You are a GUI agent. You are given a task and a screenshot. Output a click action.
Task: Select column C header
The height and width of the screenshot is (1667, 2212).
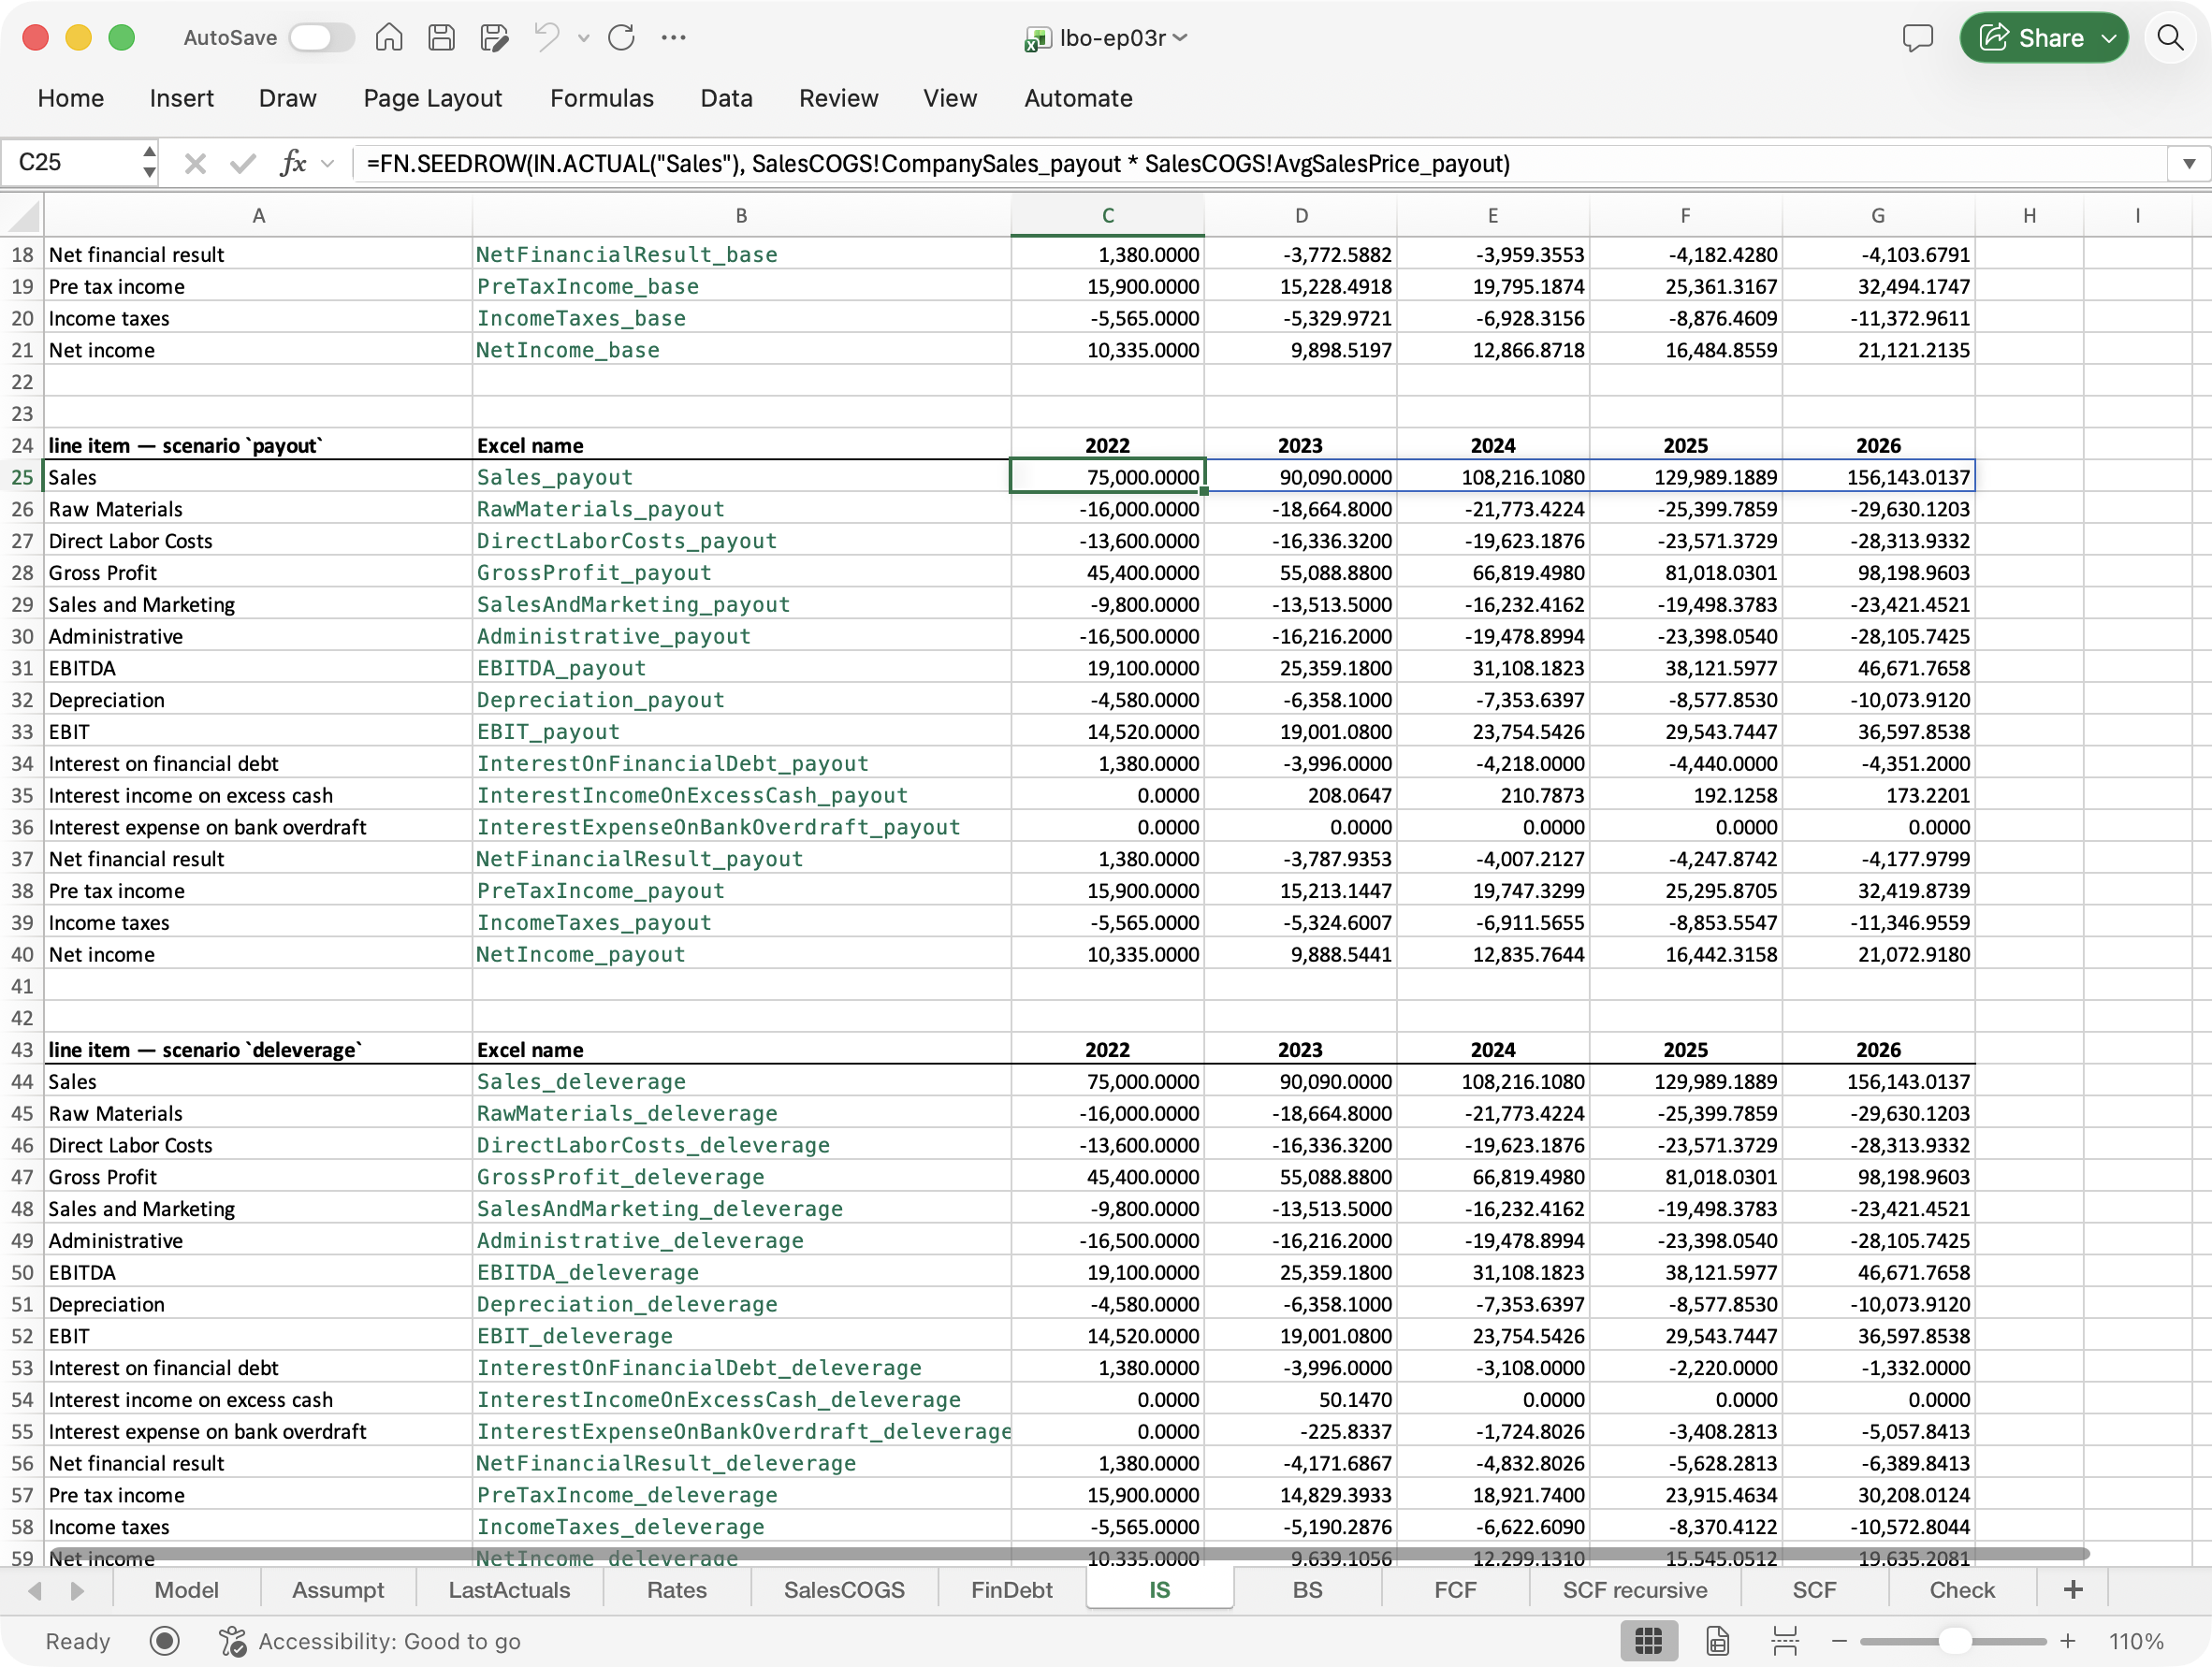1107,216
